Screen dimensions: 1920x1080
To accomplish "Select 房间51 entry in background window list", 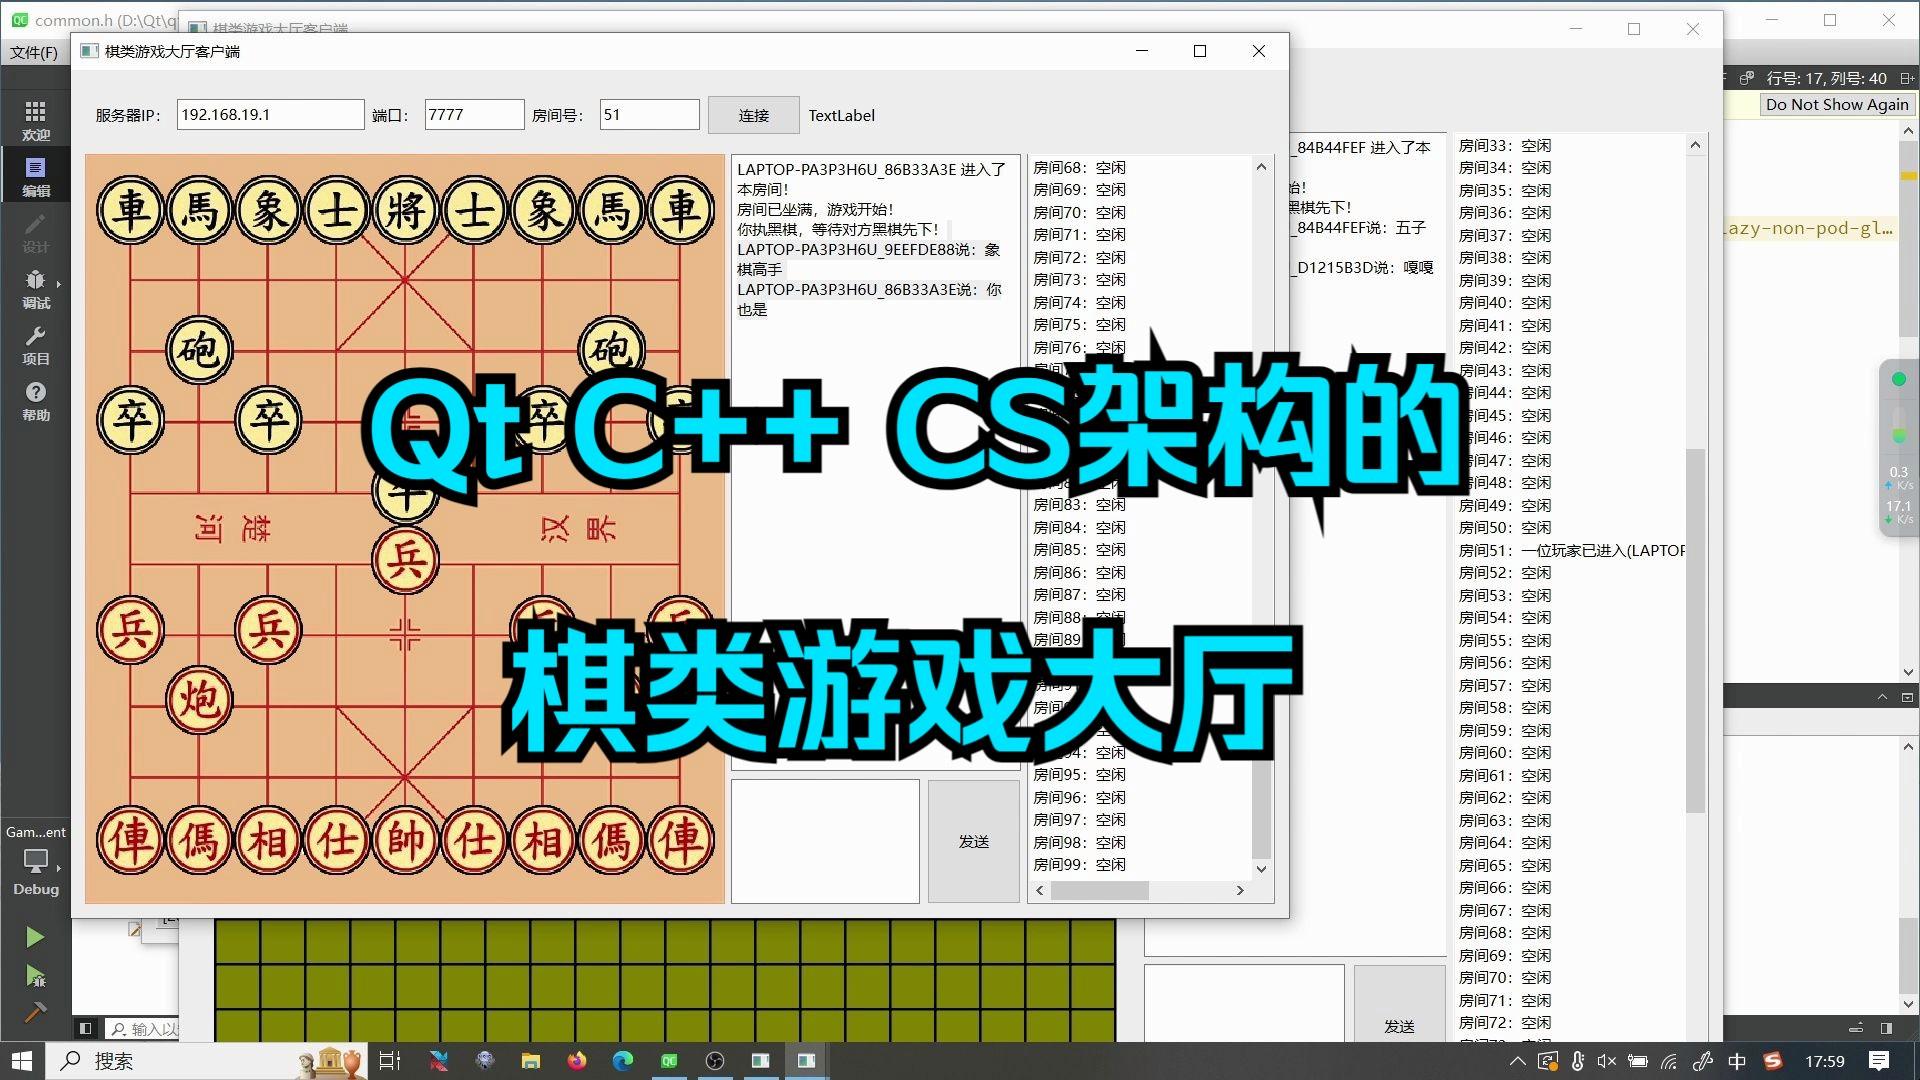I will [x=1571, y=550].
